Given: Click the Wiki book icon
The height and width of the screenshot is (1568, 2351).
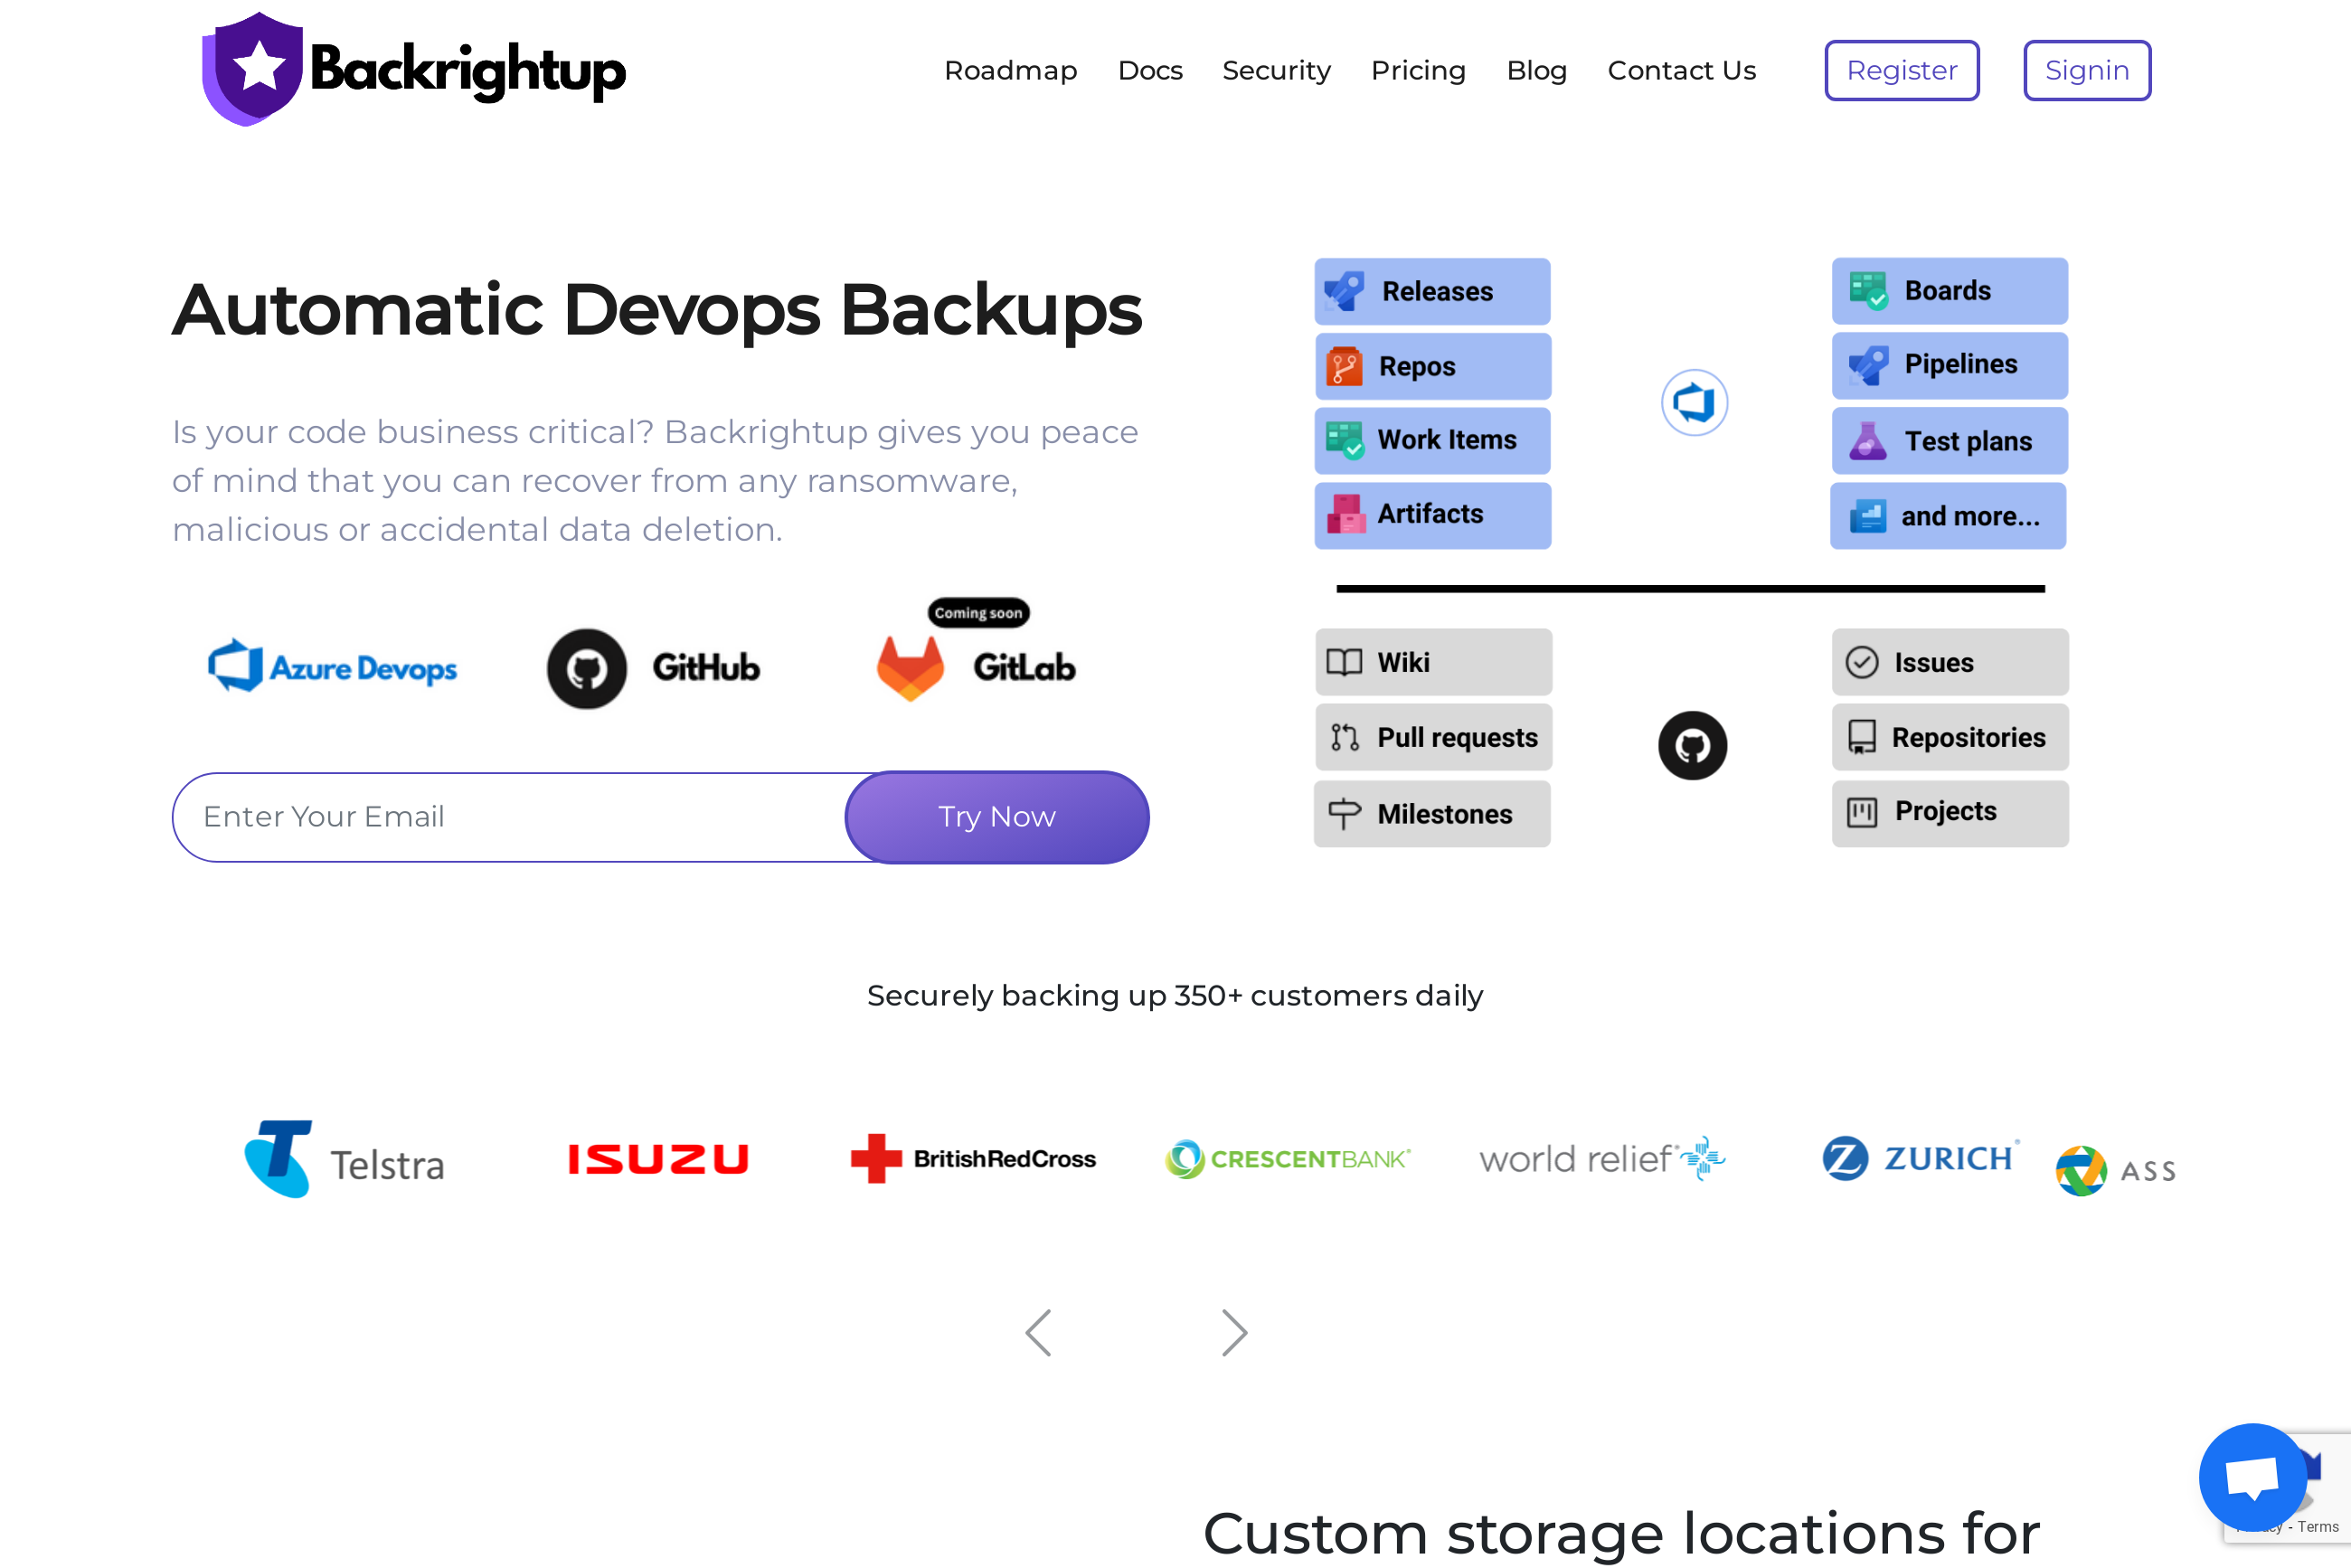Looking at the screenshot, I should [x=1343, y=662].
